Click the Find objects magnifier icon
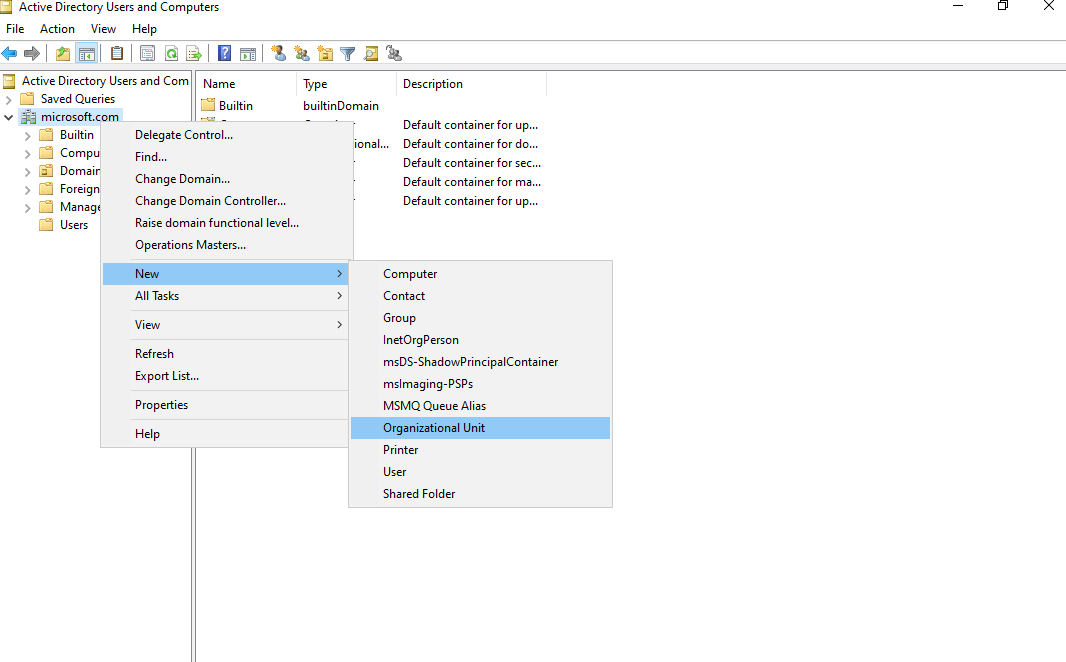The image size is (1066, 662). click(x=371, y=53)
